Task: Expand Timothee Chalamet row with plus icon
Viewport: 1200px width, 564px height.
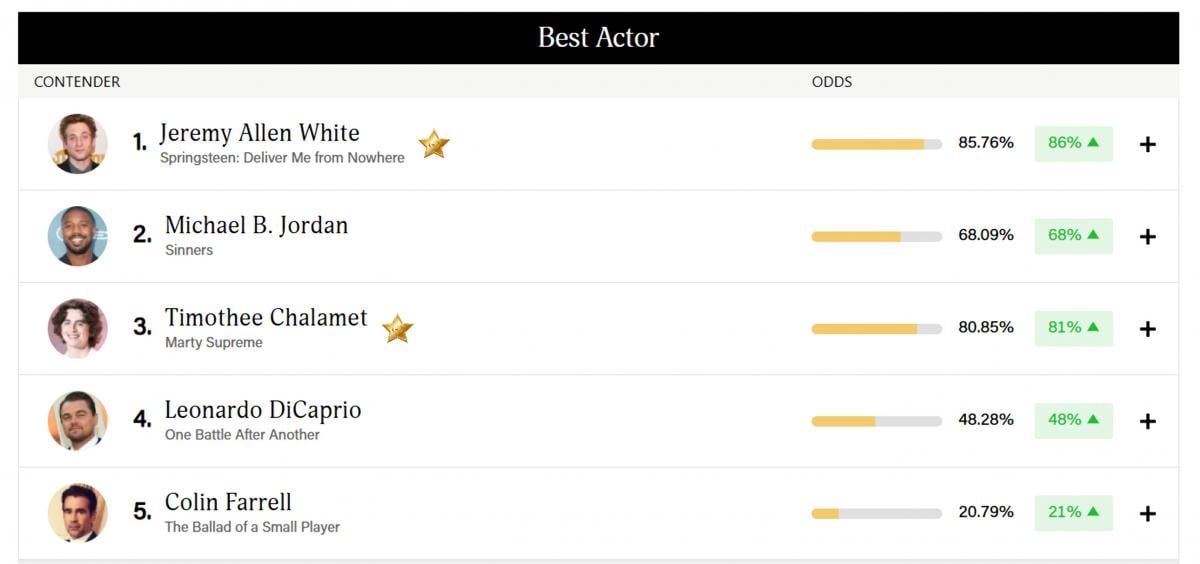Action: (x=1148, y=329)
